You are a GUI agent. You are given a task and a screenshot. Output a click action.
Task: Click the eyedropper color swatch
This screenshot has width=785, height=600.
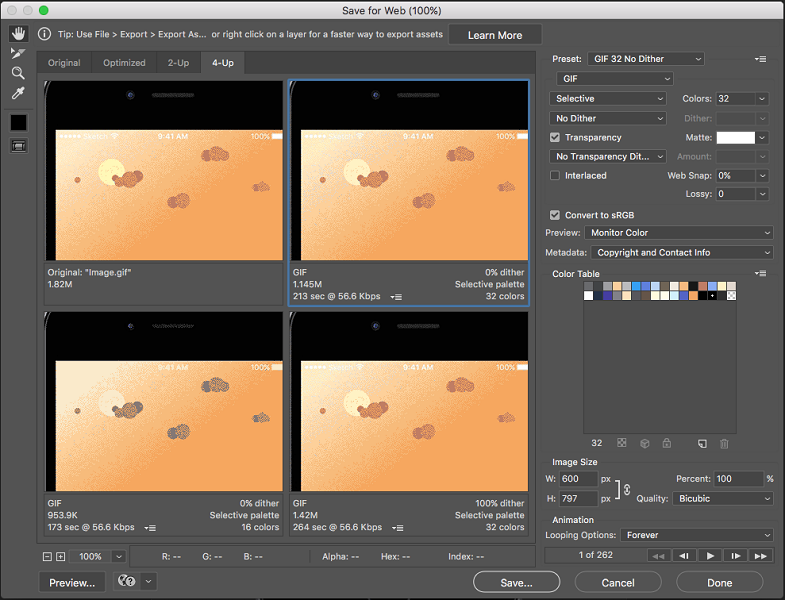pyautogui.click(x=18, y=122)
